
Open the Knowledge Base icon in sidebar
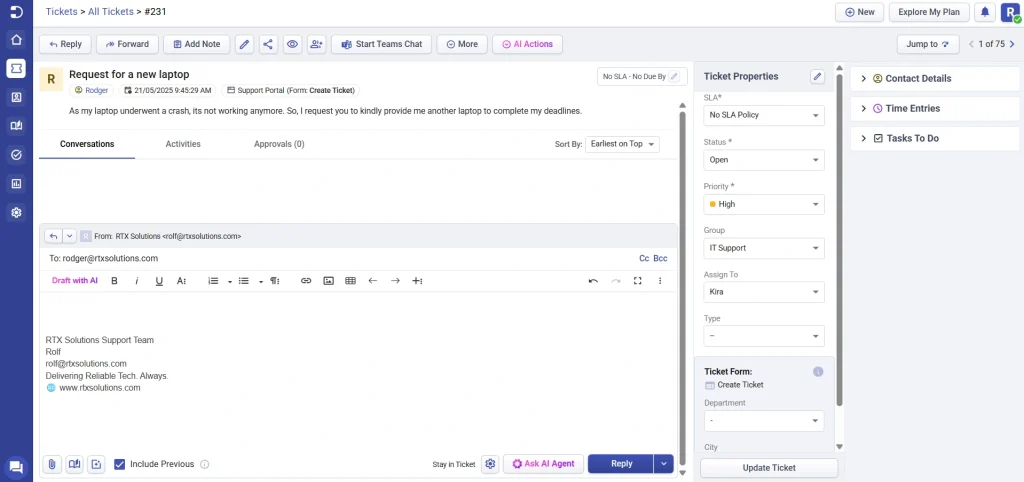[16, 126]
